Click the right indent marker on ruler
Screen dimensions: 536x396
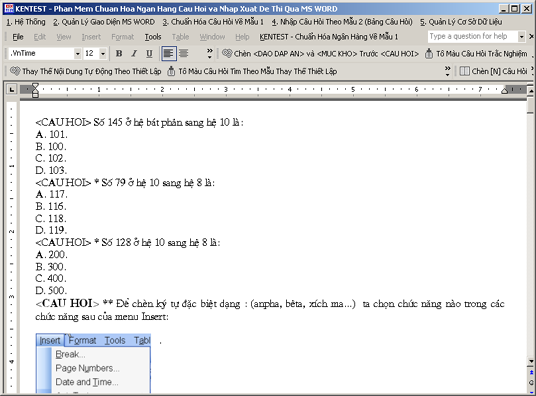pyautogui.click(x=505, y=91)
